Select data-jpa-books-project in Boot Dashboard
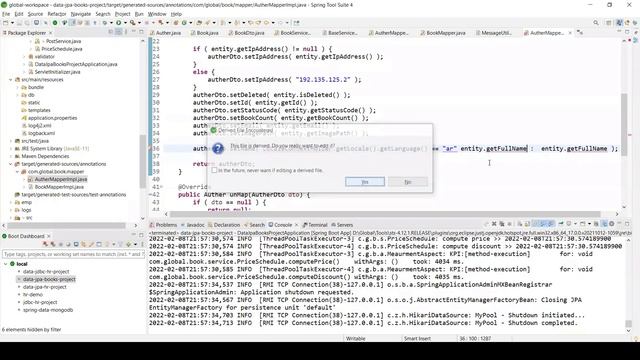This screenshot has width=640, height=360. pos(49,279)
